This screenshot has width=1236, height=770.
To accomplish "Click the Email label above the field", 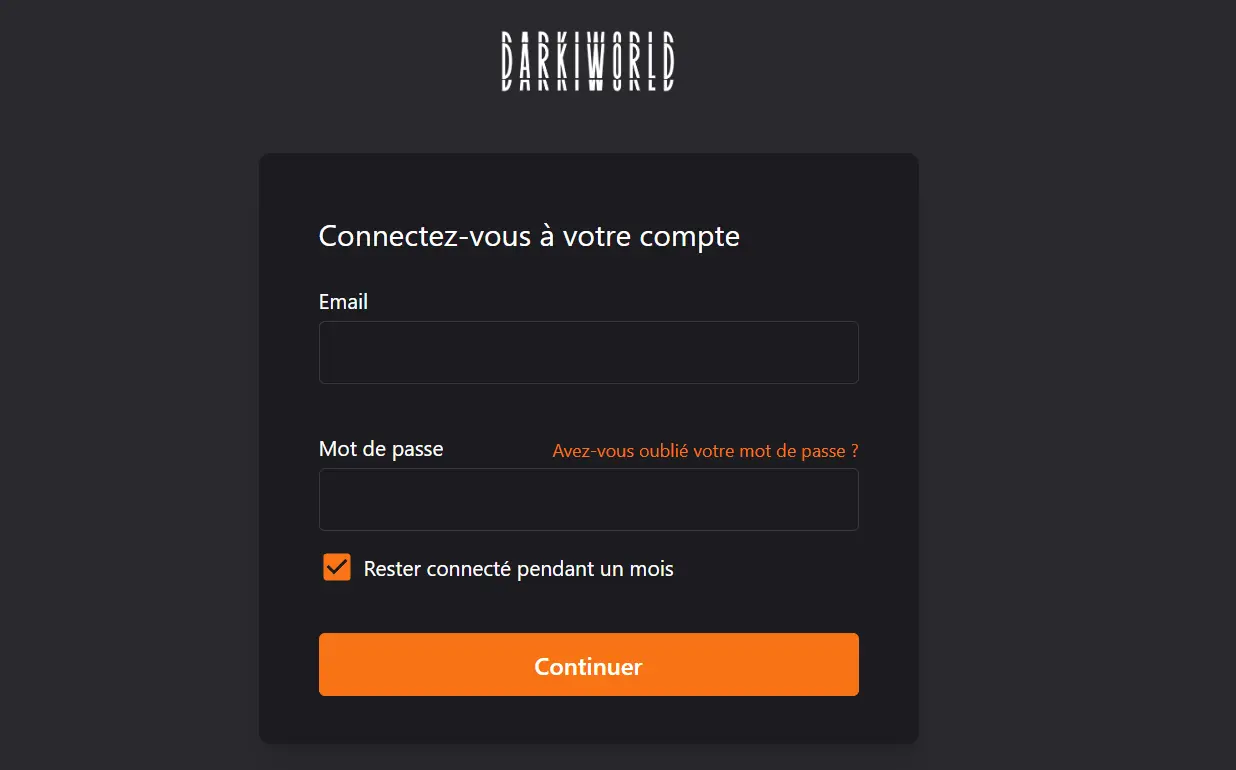I will click(343, 301).
